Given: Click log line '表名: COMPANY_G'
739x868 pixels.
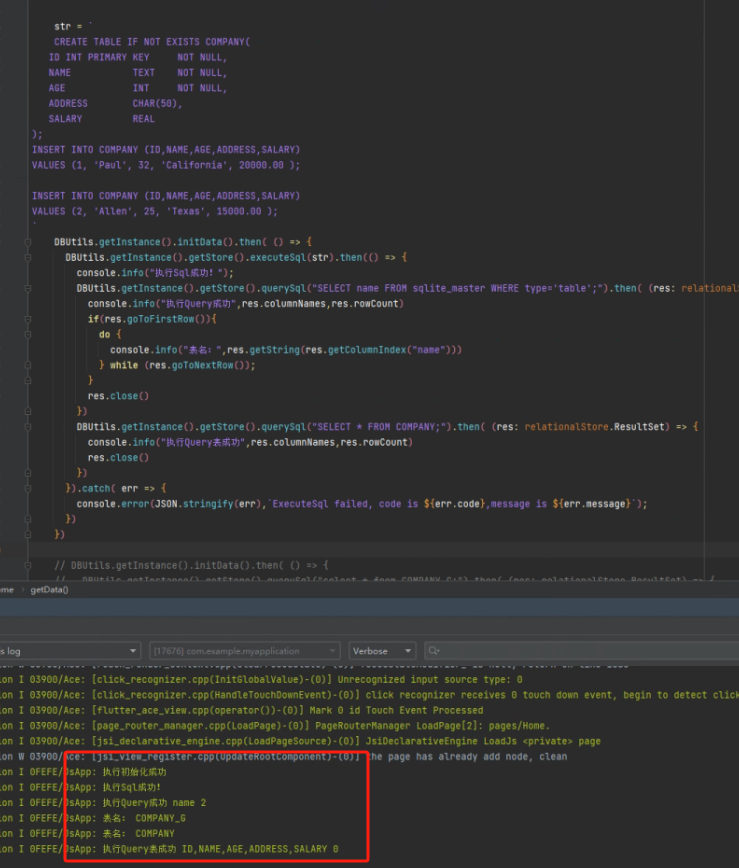Looking at the screenshot, I should point(93,818).
